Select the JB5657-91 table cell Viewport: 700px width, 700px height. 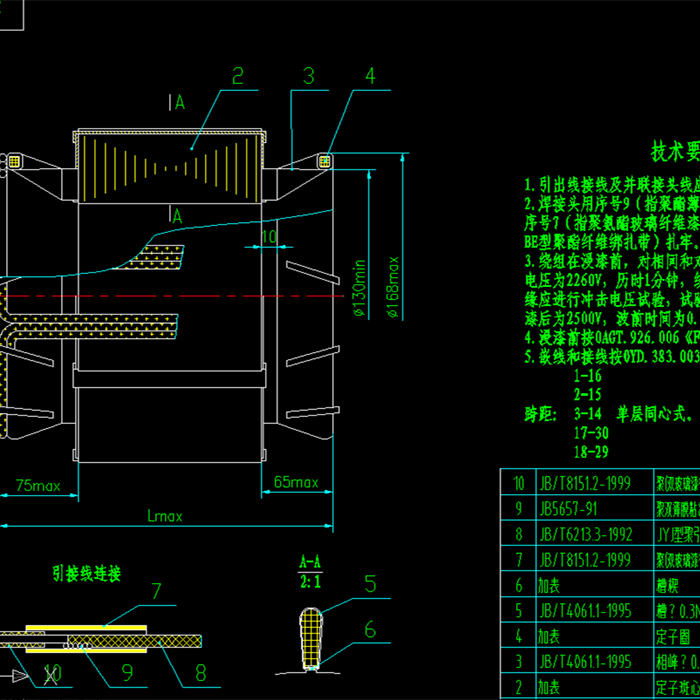tap(570, 509)
